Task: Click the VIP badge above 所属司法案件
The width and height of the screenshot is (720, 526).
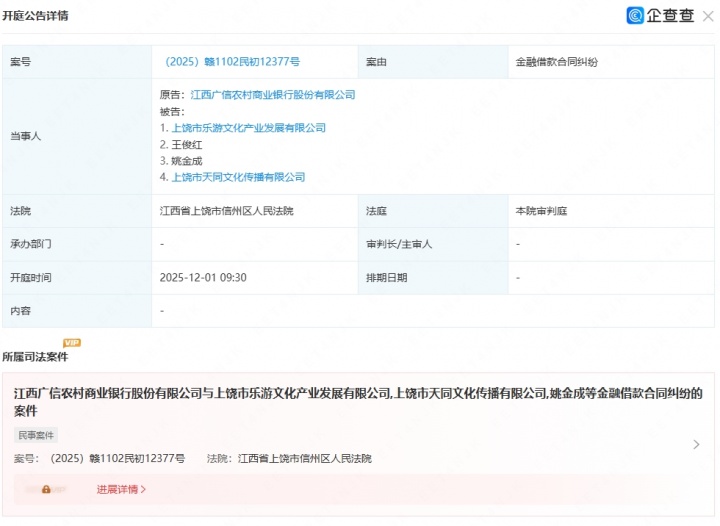Action: pyautogui.click(x=72, y=342)
